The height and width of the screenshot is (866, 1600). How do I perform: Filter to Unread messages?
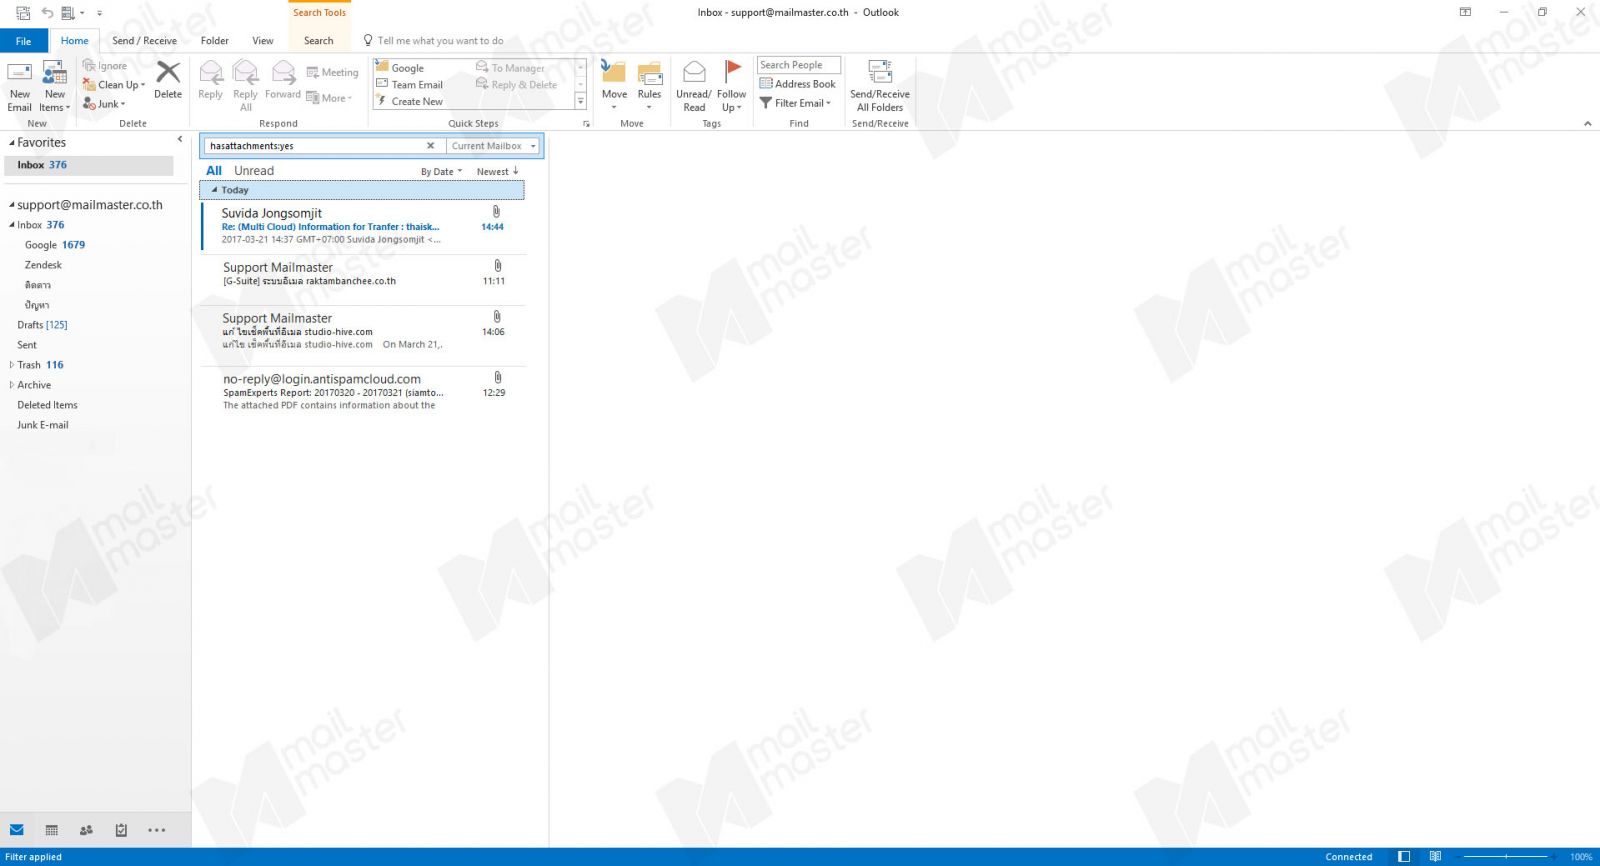pos(254,171)
